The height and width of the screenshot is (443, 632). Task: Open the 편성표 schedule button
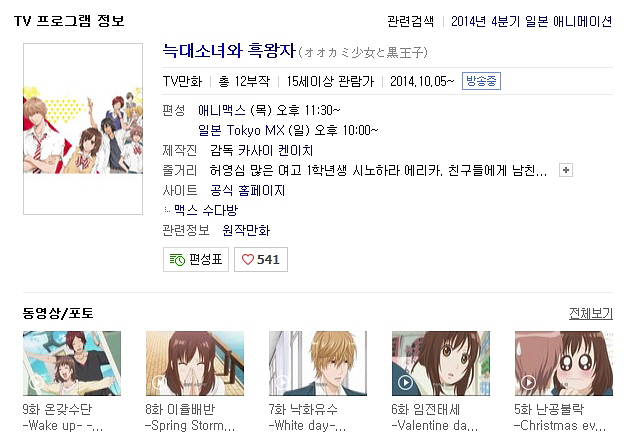196,260
